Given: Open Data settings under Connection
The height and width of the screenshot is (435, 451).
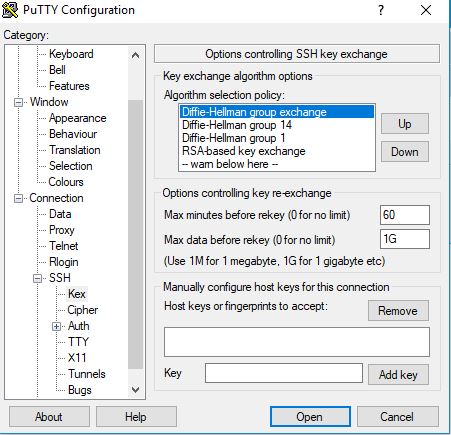Looking at the screenshot, I should (60, 214).
